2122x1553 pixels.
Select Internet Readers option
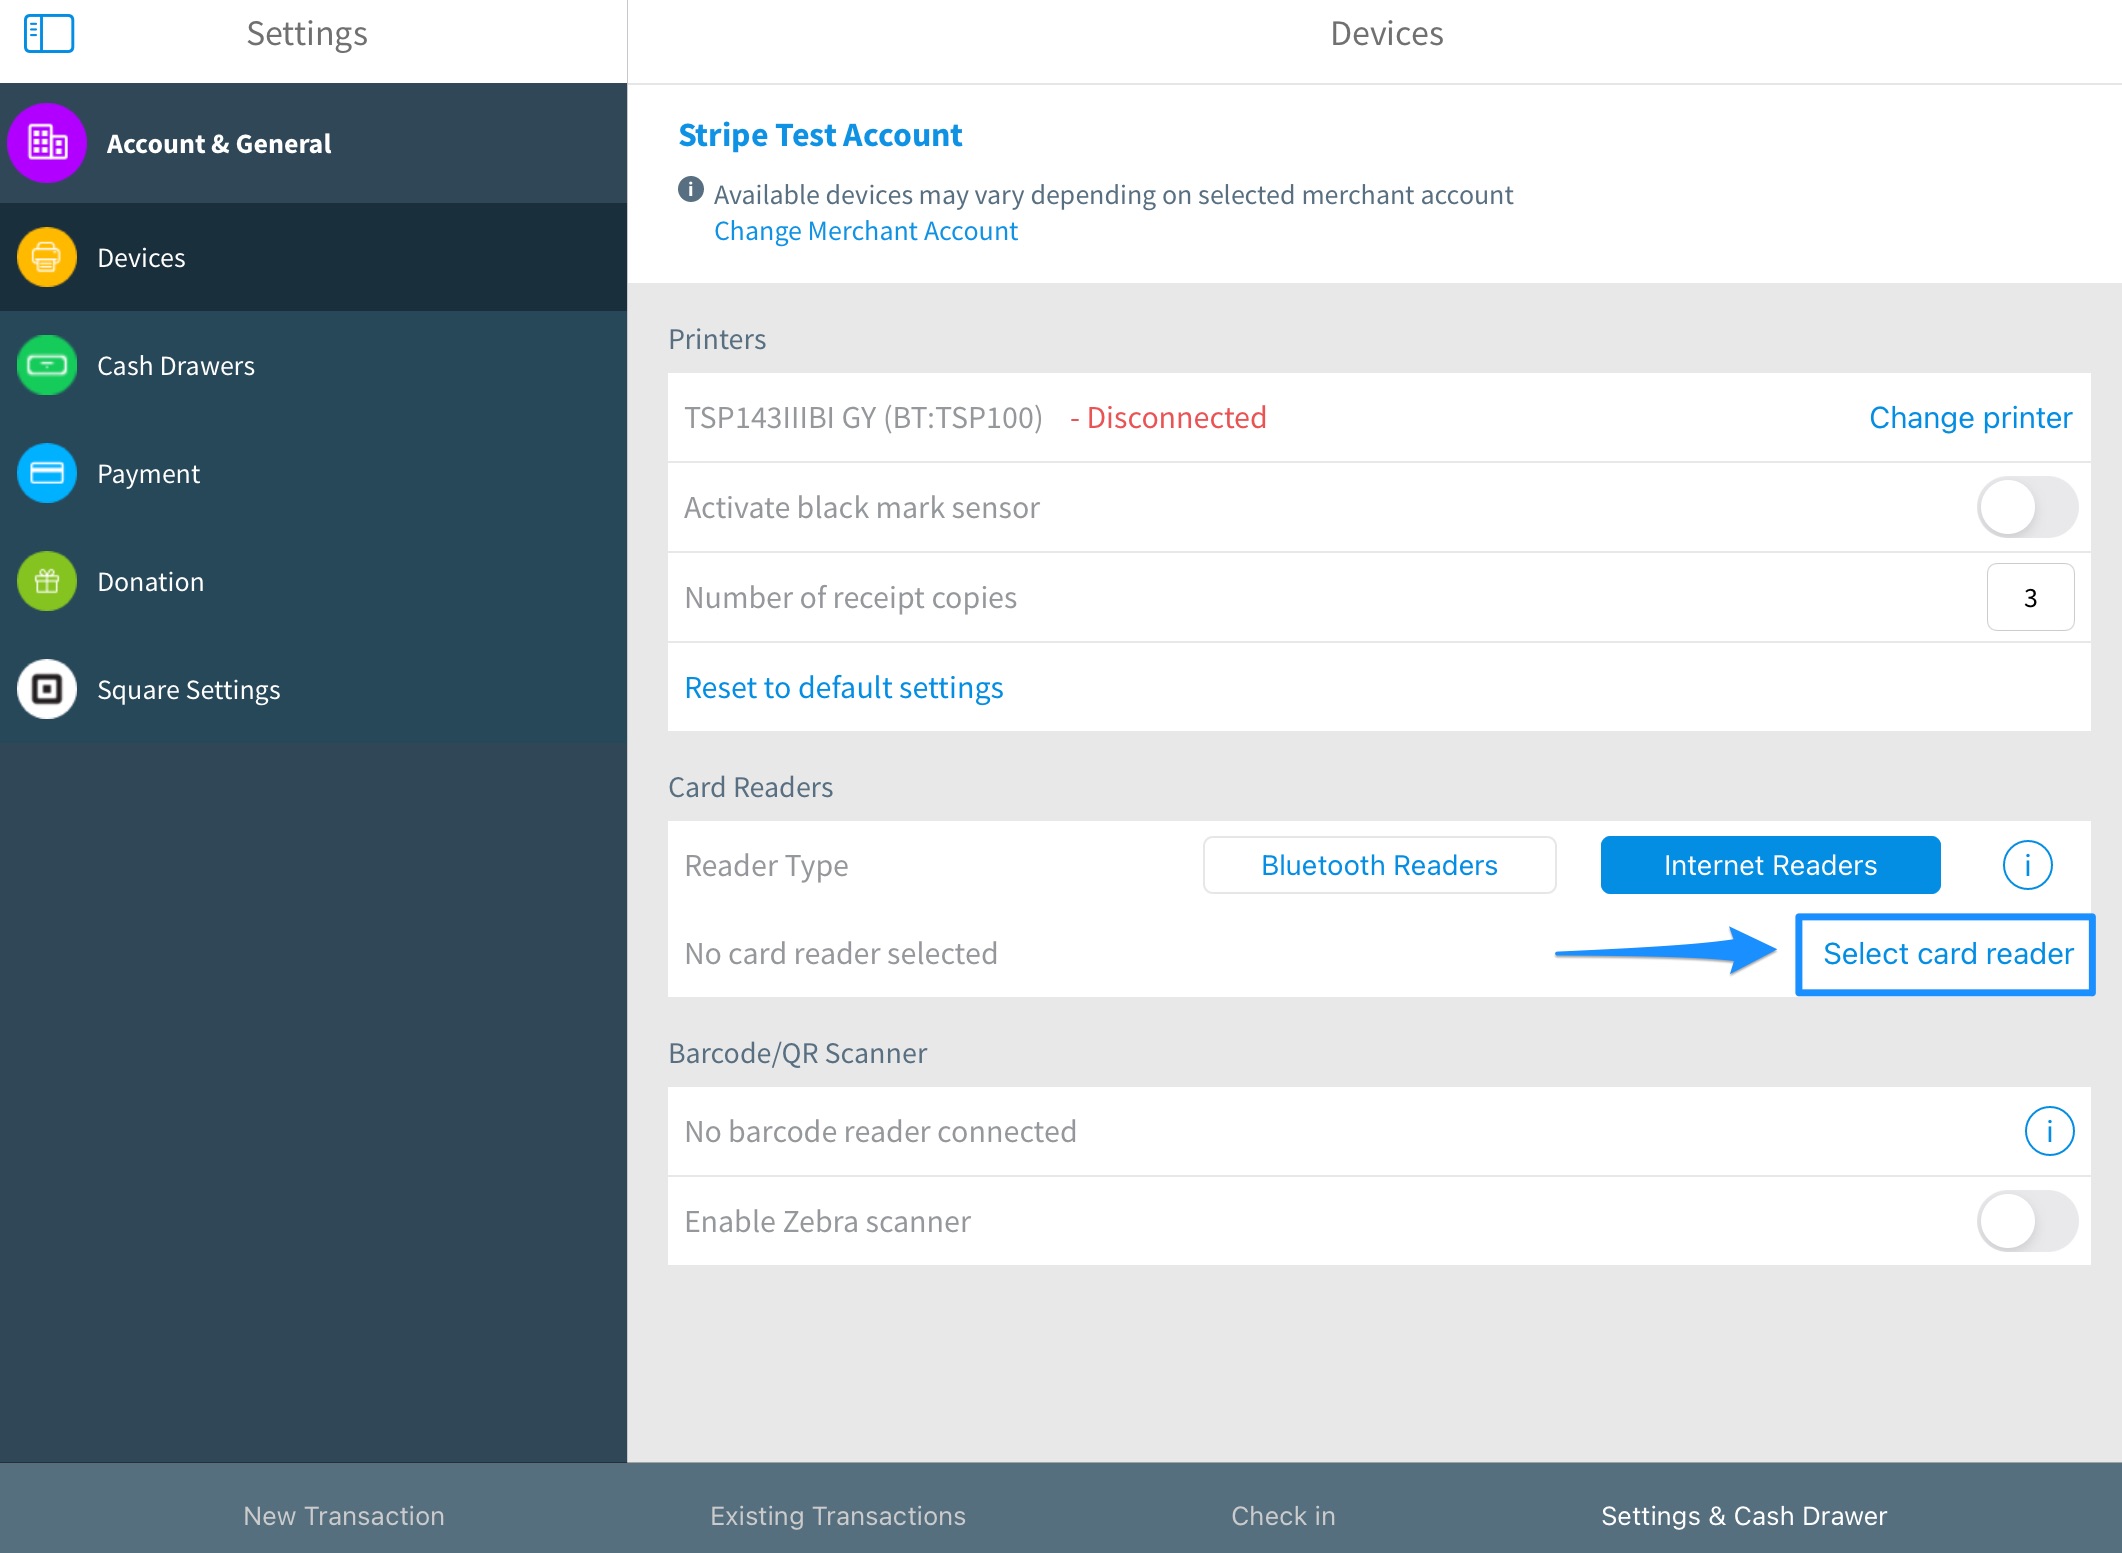coord(1770,865)
